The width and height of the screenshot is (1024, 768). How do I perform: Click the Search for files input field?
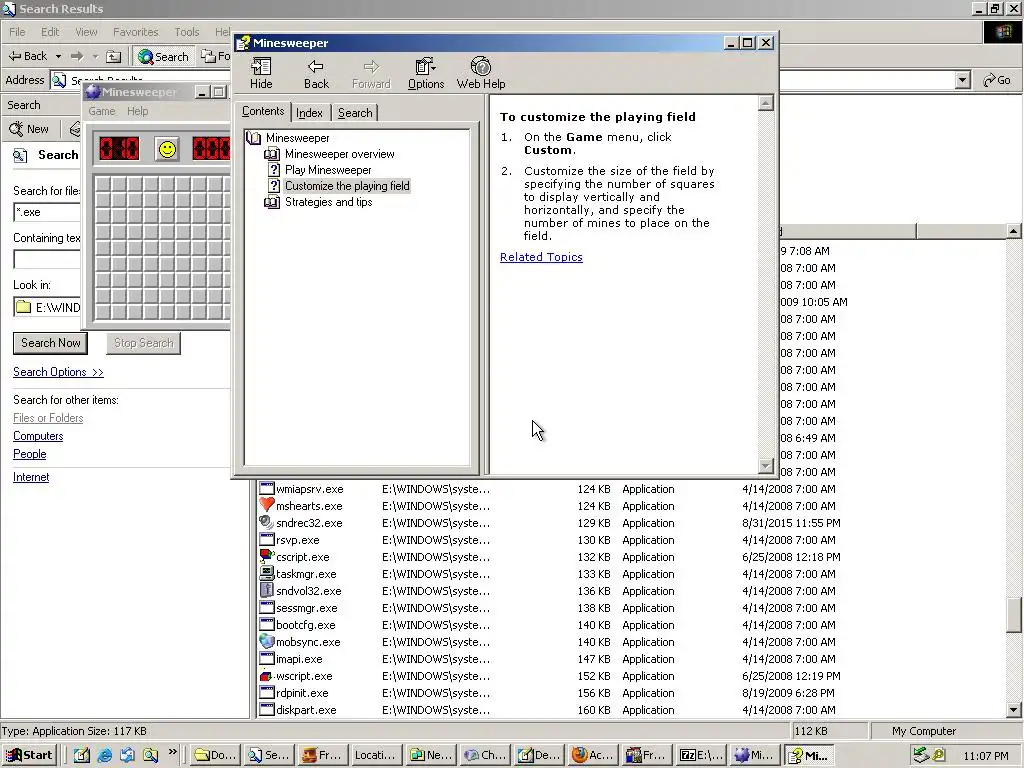click(47, 212)
